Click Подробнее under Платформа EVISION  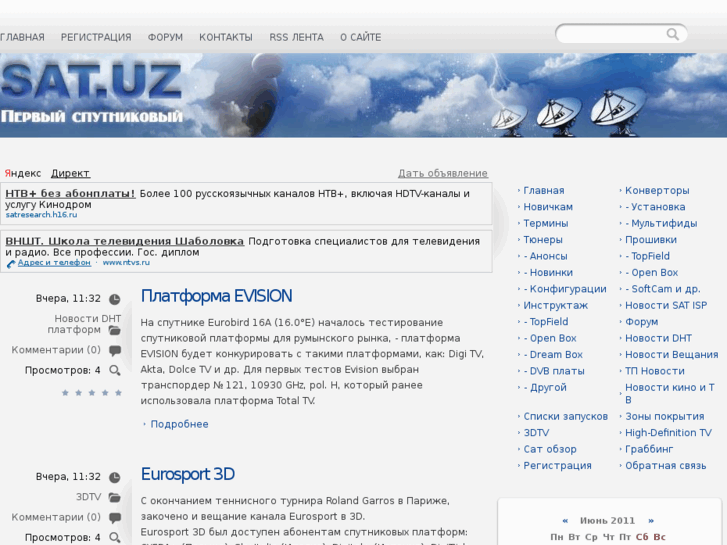[x=179, y=424]
